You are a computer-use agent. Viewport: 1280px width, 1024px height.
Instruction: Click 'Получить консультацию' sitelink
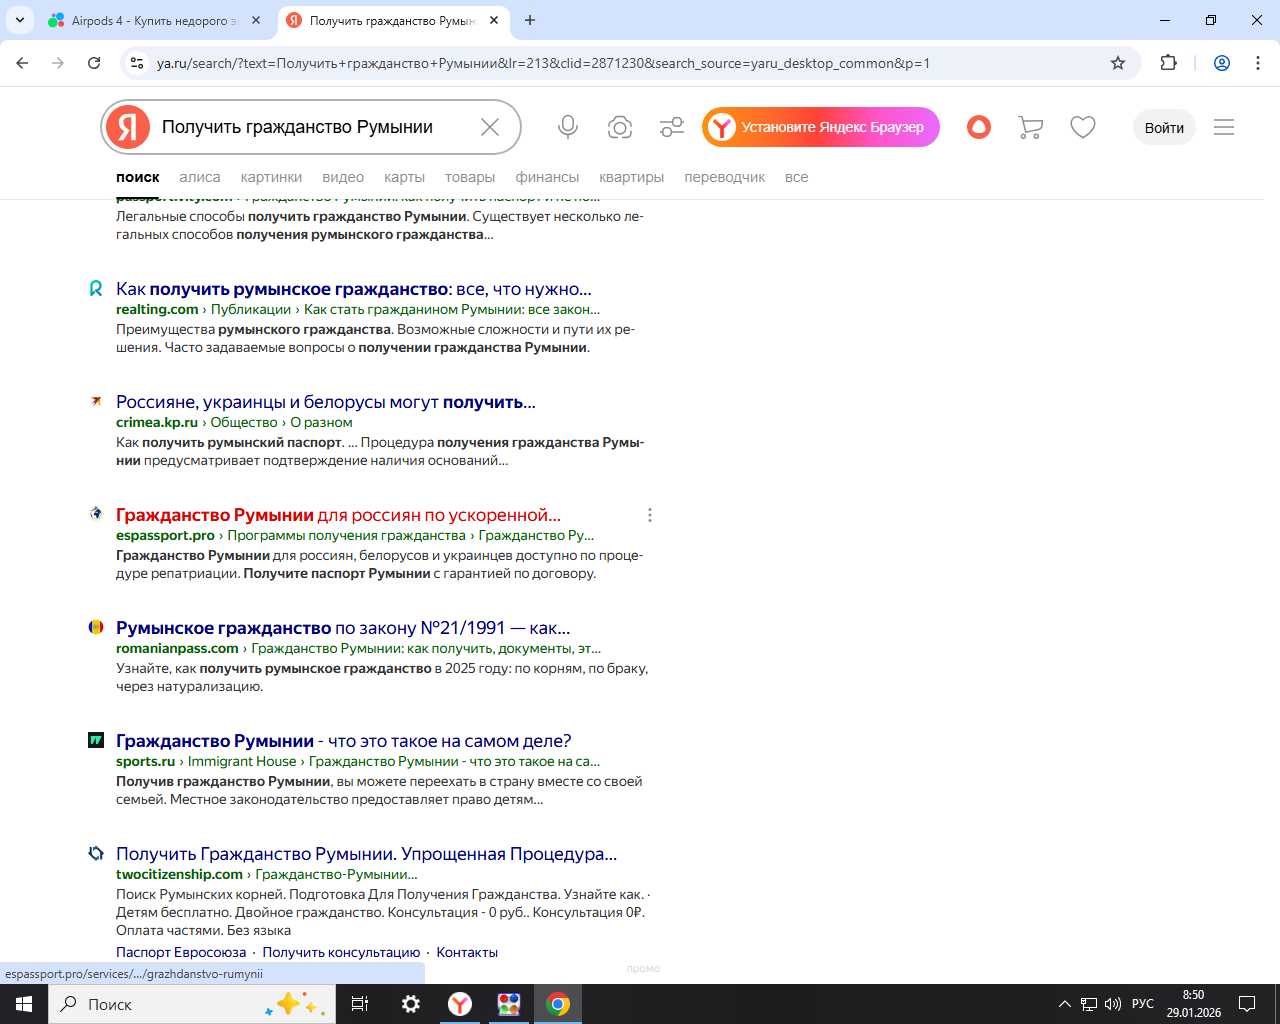[341, 952]
